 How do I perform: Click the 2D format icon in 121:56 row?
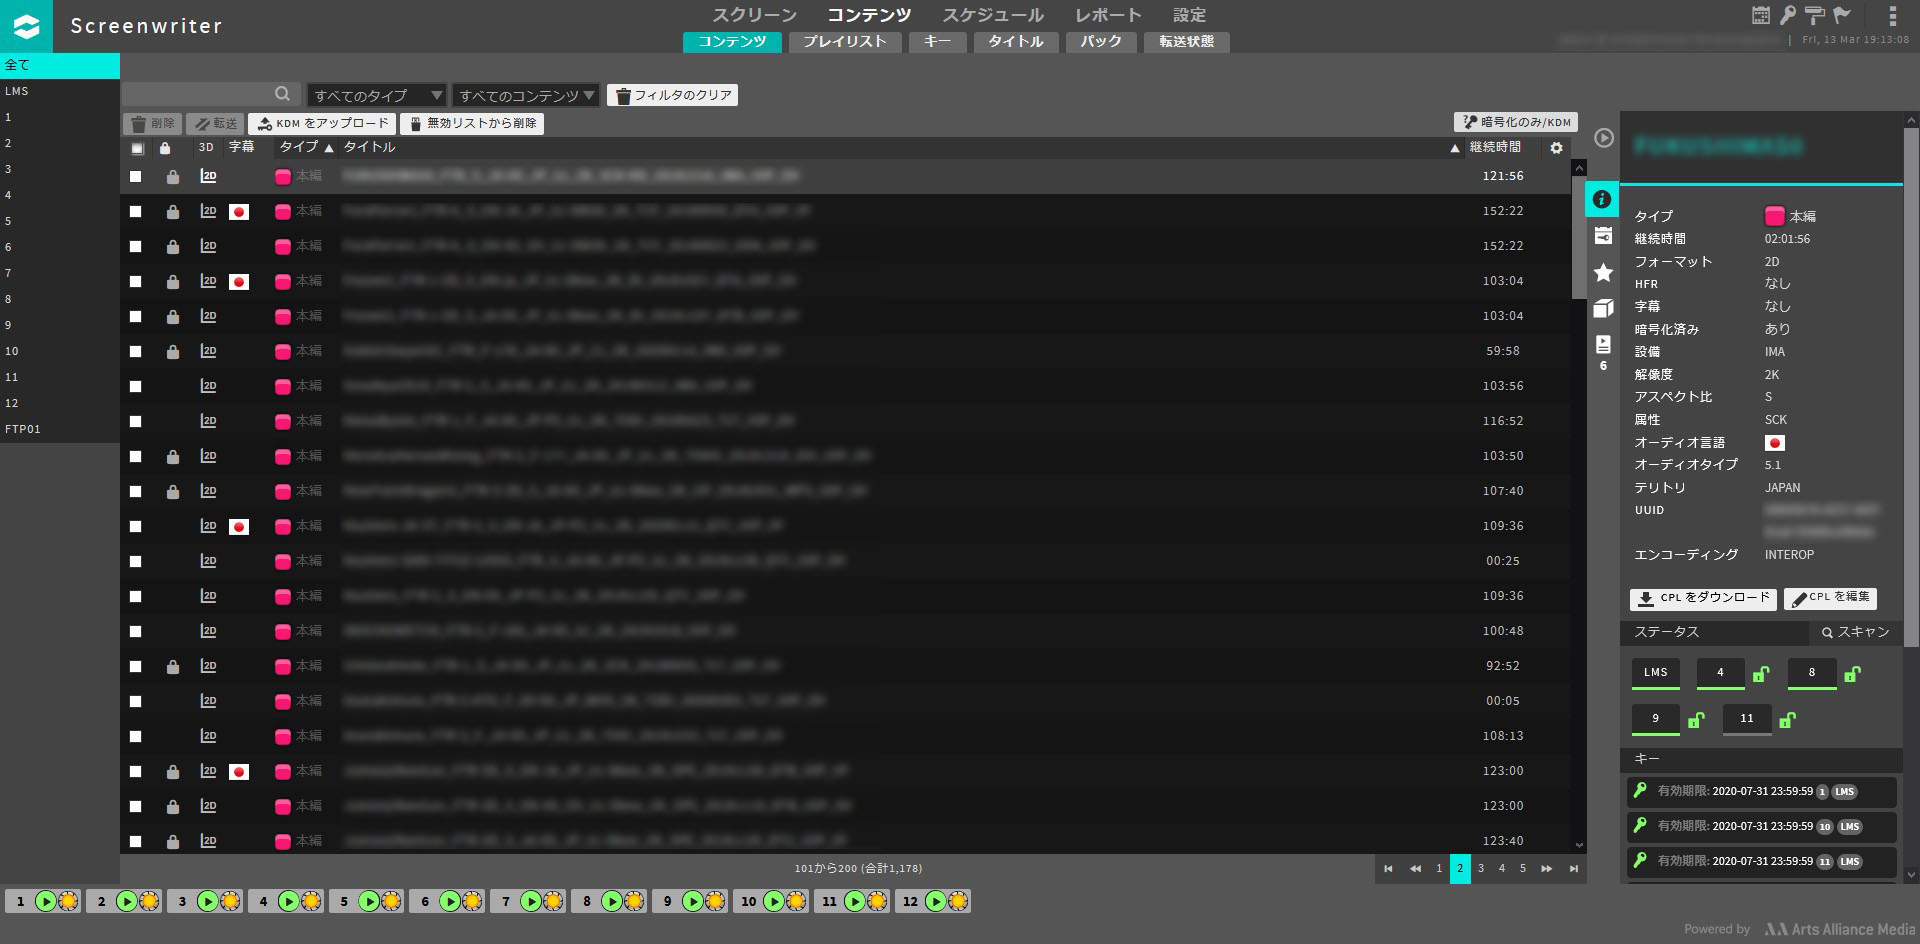208,176
